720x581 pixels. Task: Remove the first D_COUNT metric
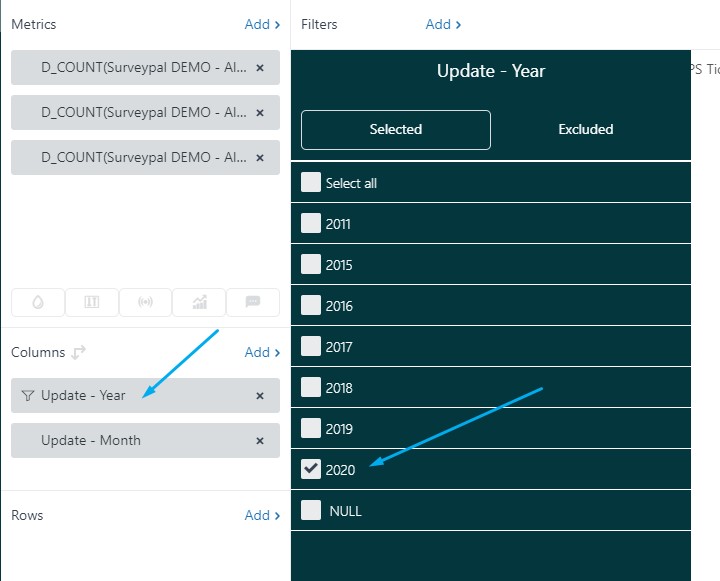(260, 68)
